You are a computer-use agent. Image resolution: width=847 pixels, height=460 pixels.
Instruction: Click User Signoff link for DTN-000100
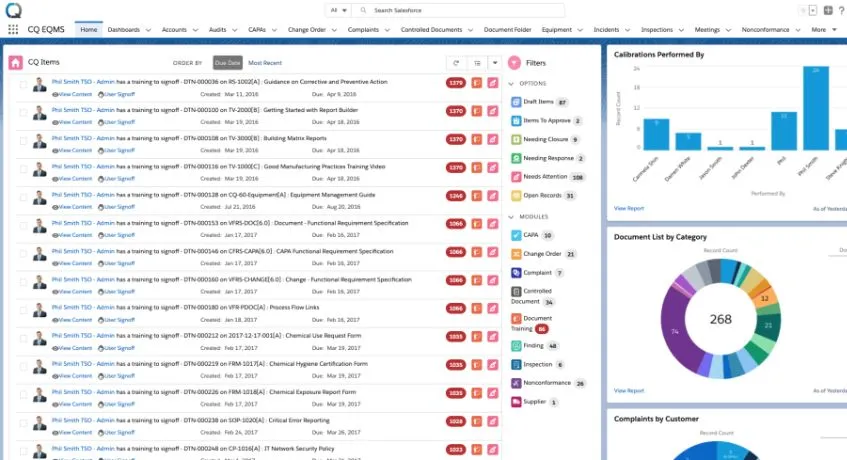117,123
